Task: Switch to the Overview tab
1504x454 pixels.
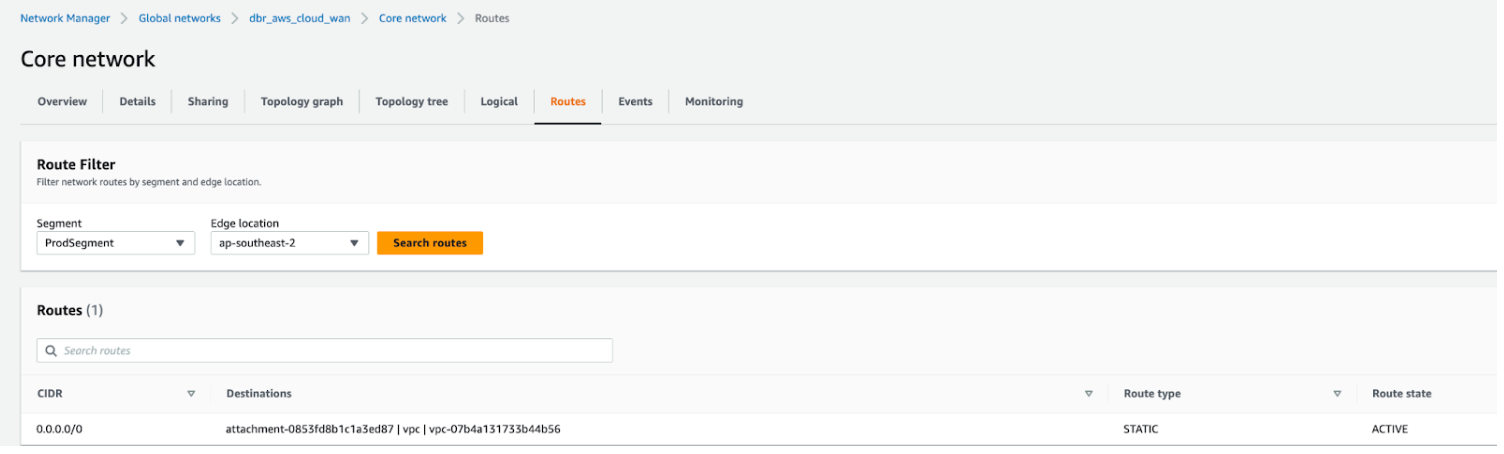Action: click(62, 101)
